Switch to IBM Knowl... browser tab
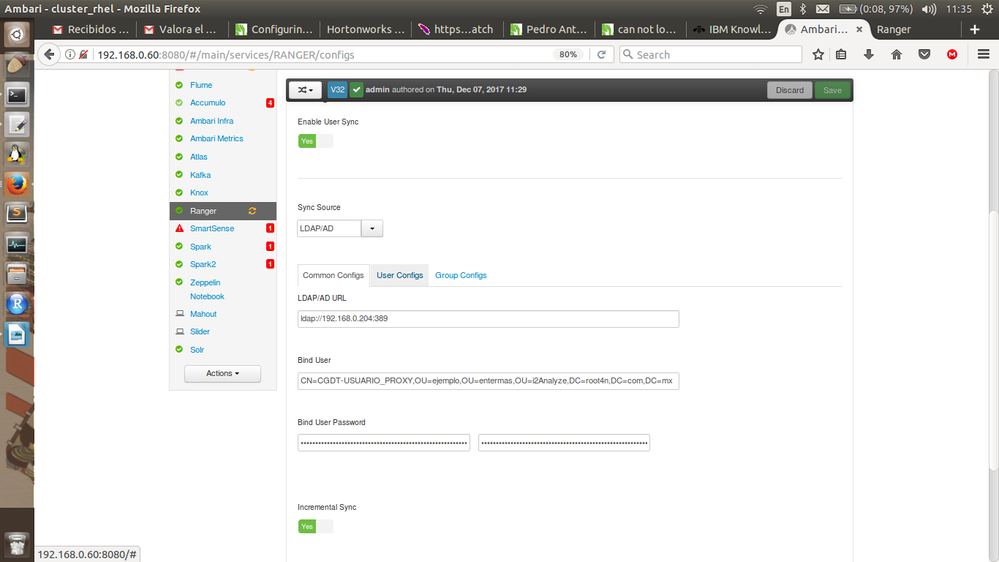The width and height of the screenshot is (999, 562). click(732, 29)
